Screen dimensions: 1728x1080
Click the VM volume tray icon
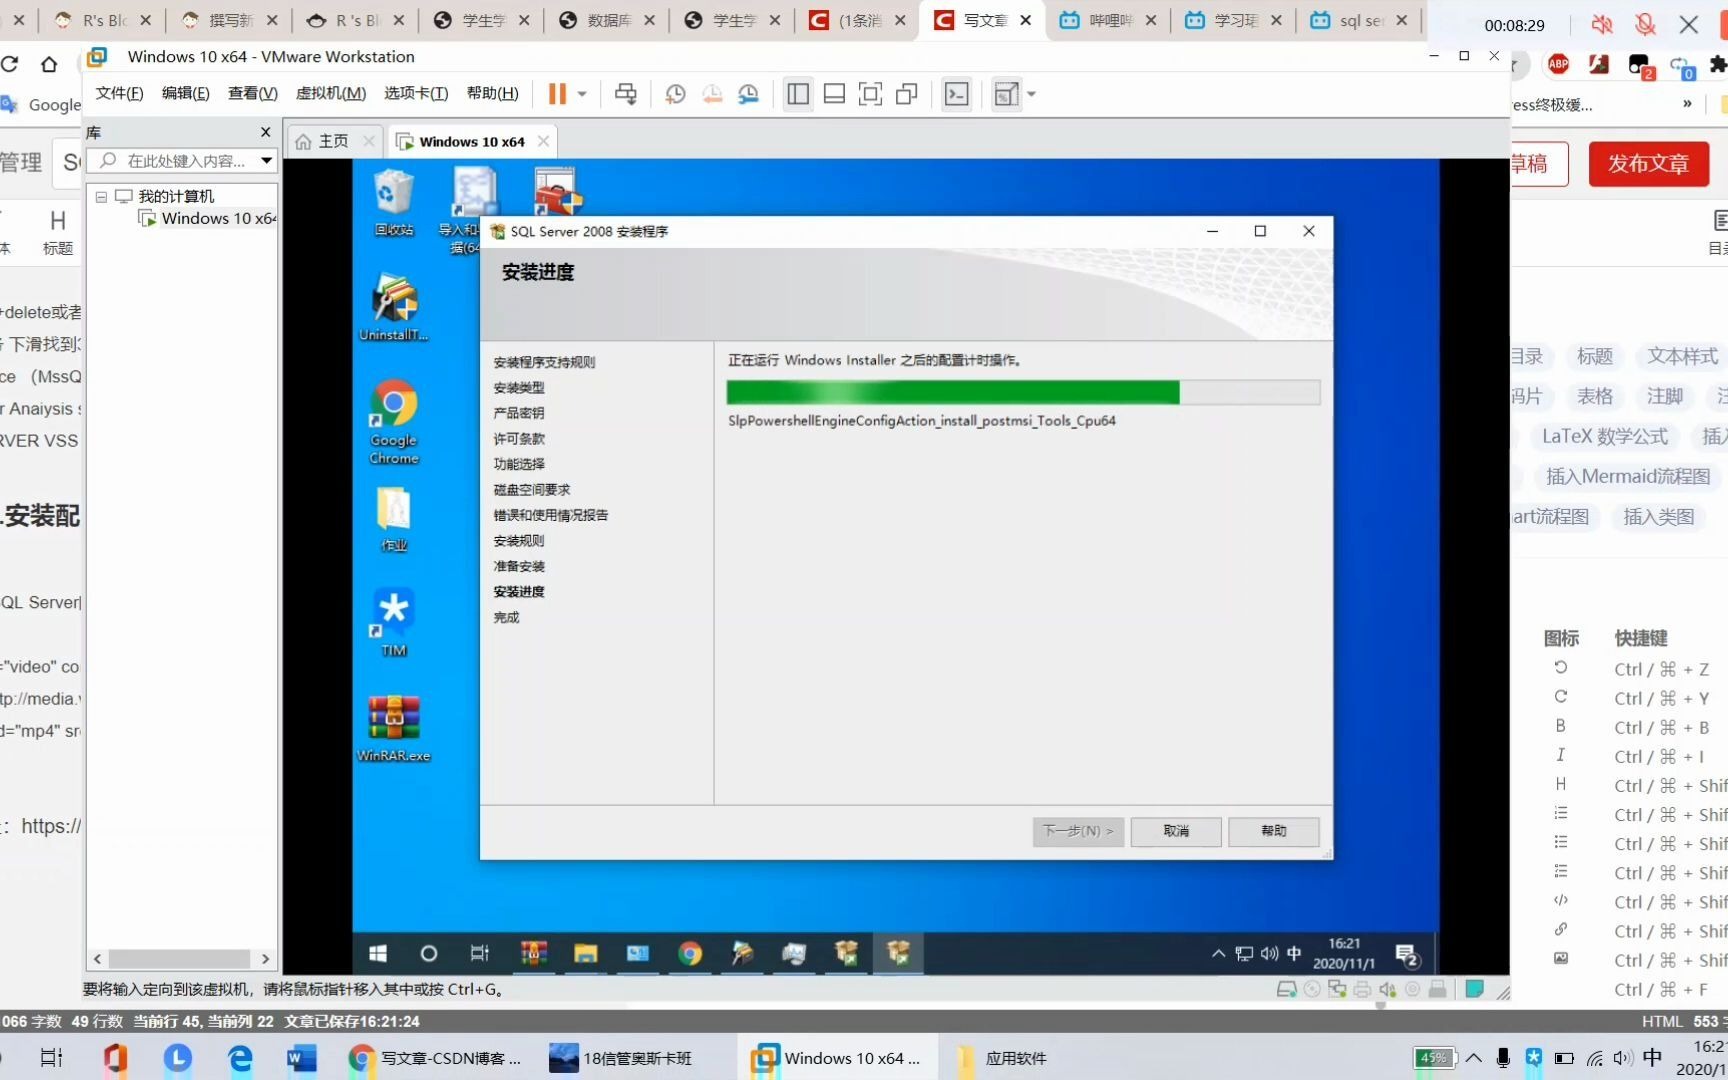1269,954
